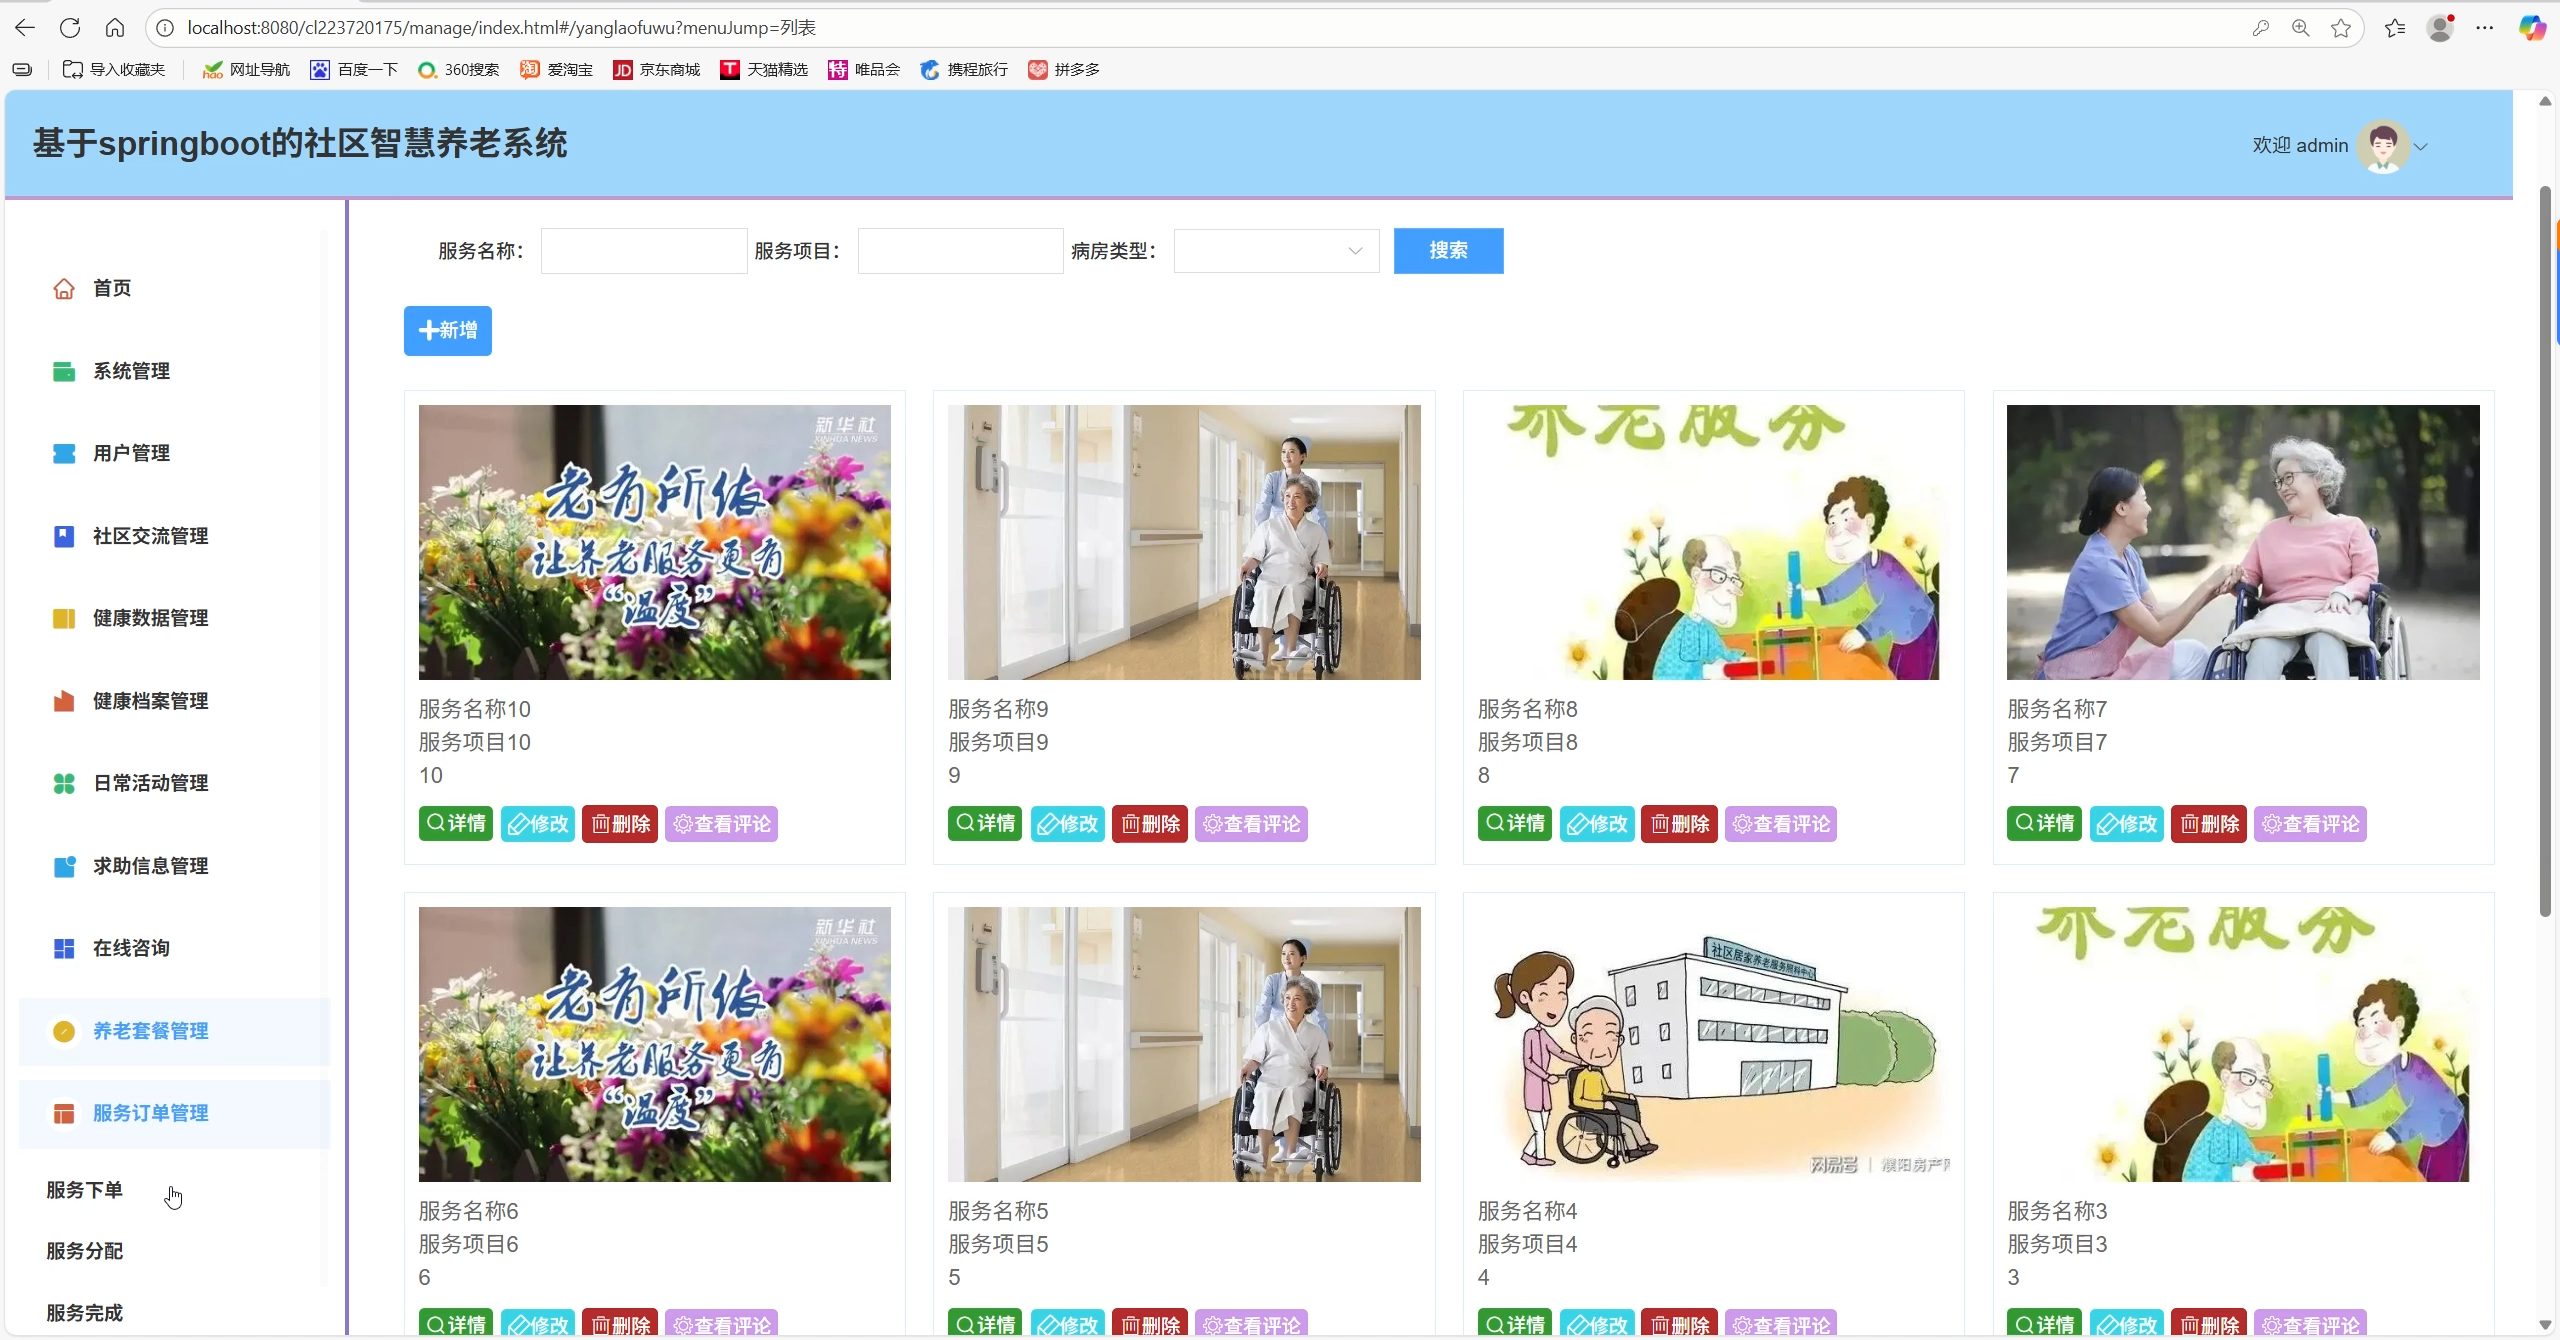Open the 服务下单 submenu item
The height and width of the screenshot is (1340, 2560).
[85, 1190]
